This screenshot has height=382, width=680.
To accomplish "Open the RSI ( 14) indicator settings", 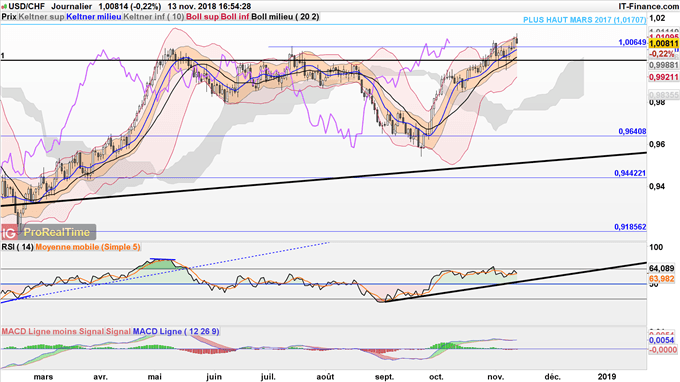I will (17, 247).
